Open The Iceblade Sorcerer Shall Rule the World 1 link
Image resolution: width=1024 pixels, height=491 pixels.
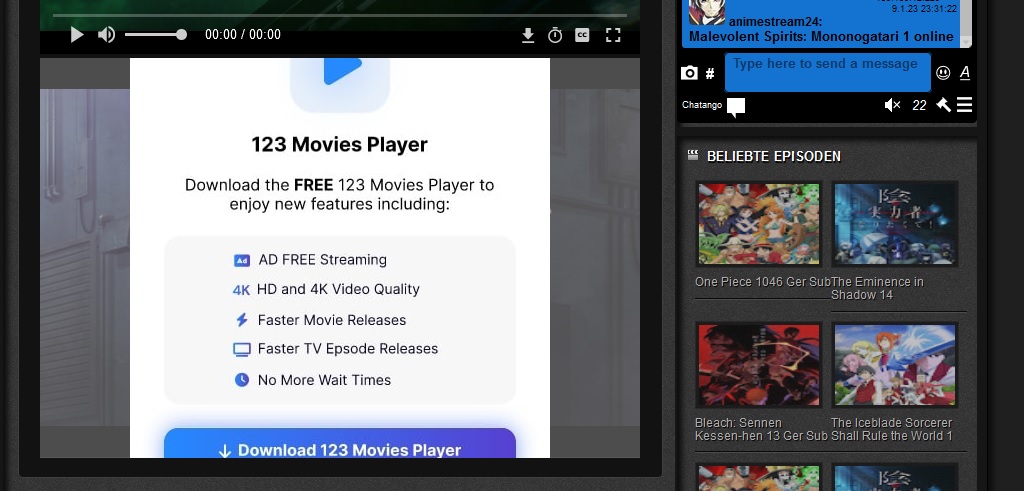(891, 429)
